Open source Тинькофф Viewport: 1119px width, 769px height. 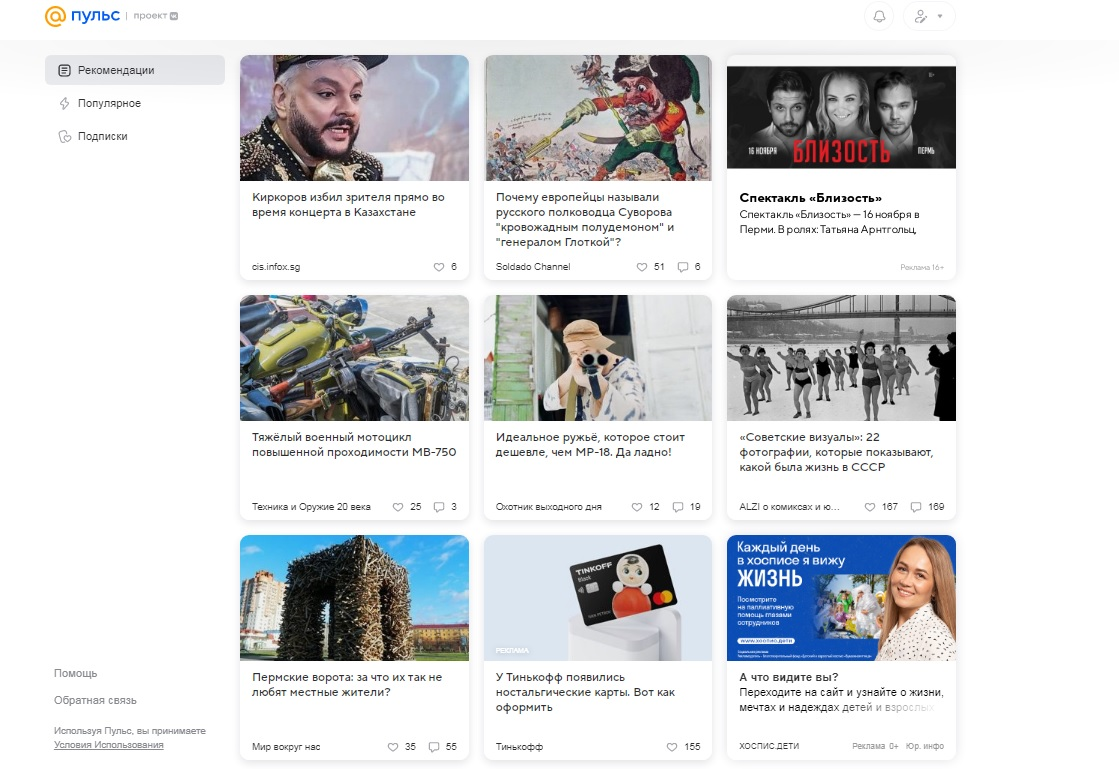tap(520, 747)
